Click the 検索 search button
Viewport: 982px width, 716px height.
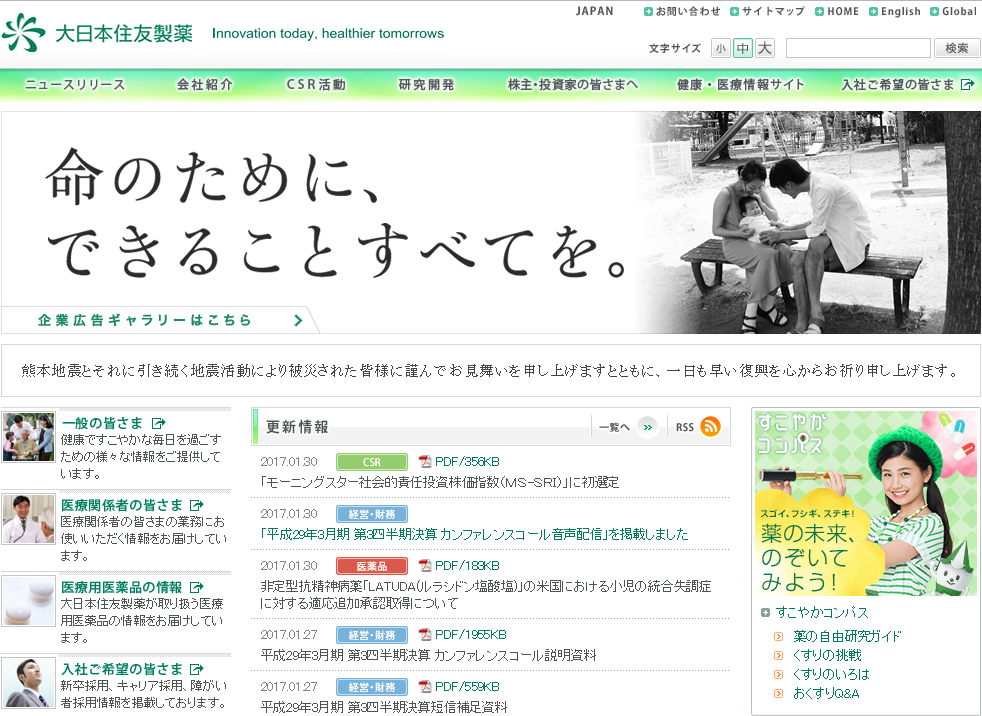(x=956, y=48)
